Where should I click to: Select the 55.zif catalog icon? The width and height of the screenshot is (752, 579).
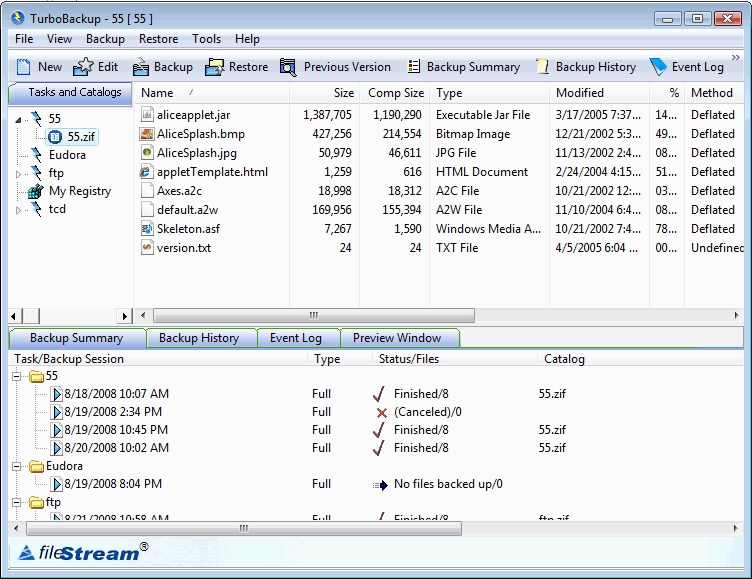point(55,137)
